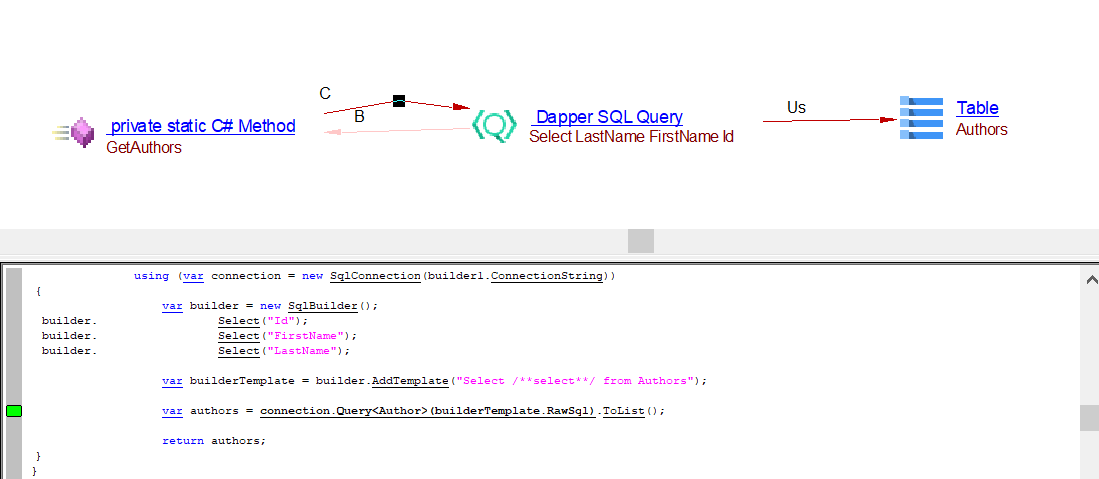The image size is (1099, 479).
Task: Click the ToList call in the code
Action: (x=623, y=411)
